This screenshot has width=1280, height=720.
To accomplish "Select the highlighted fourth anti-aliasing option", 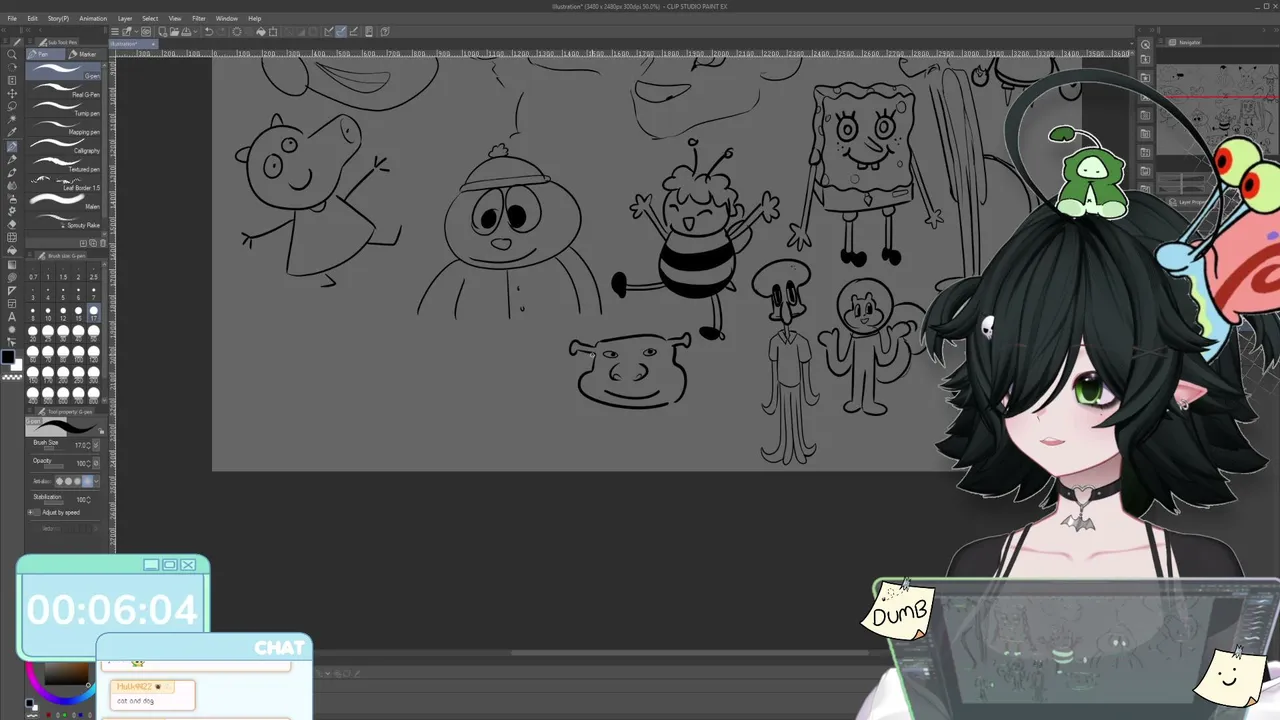I will [87, 481].
